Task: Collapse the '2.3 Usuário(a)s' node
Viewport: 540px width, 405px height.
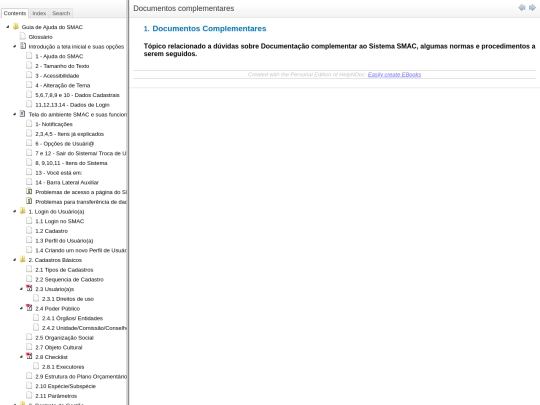Action: (21, 289)
